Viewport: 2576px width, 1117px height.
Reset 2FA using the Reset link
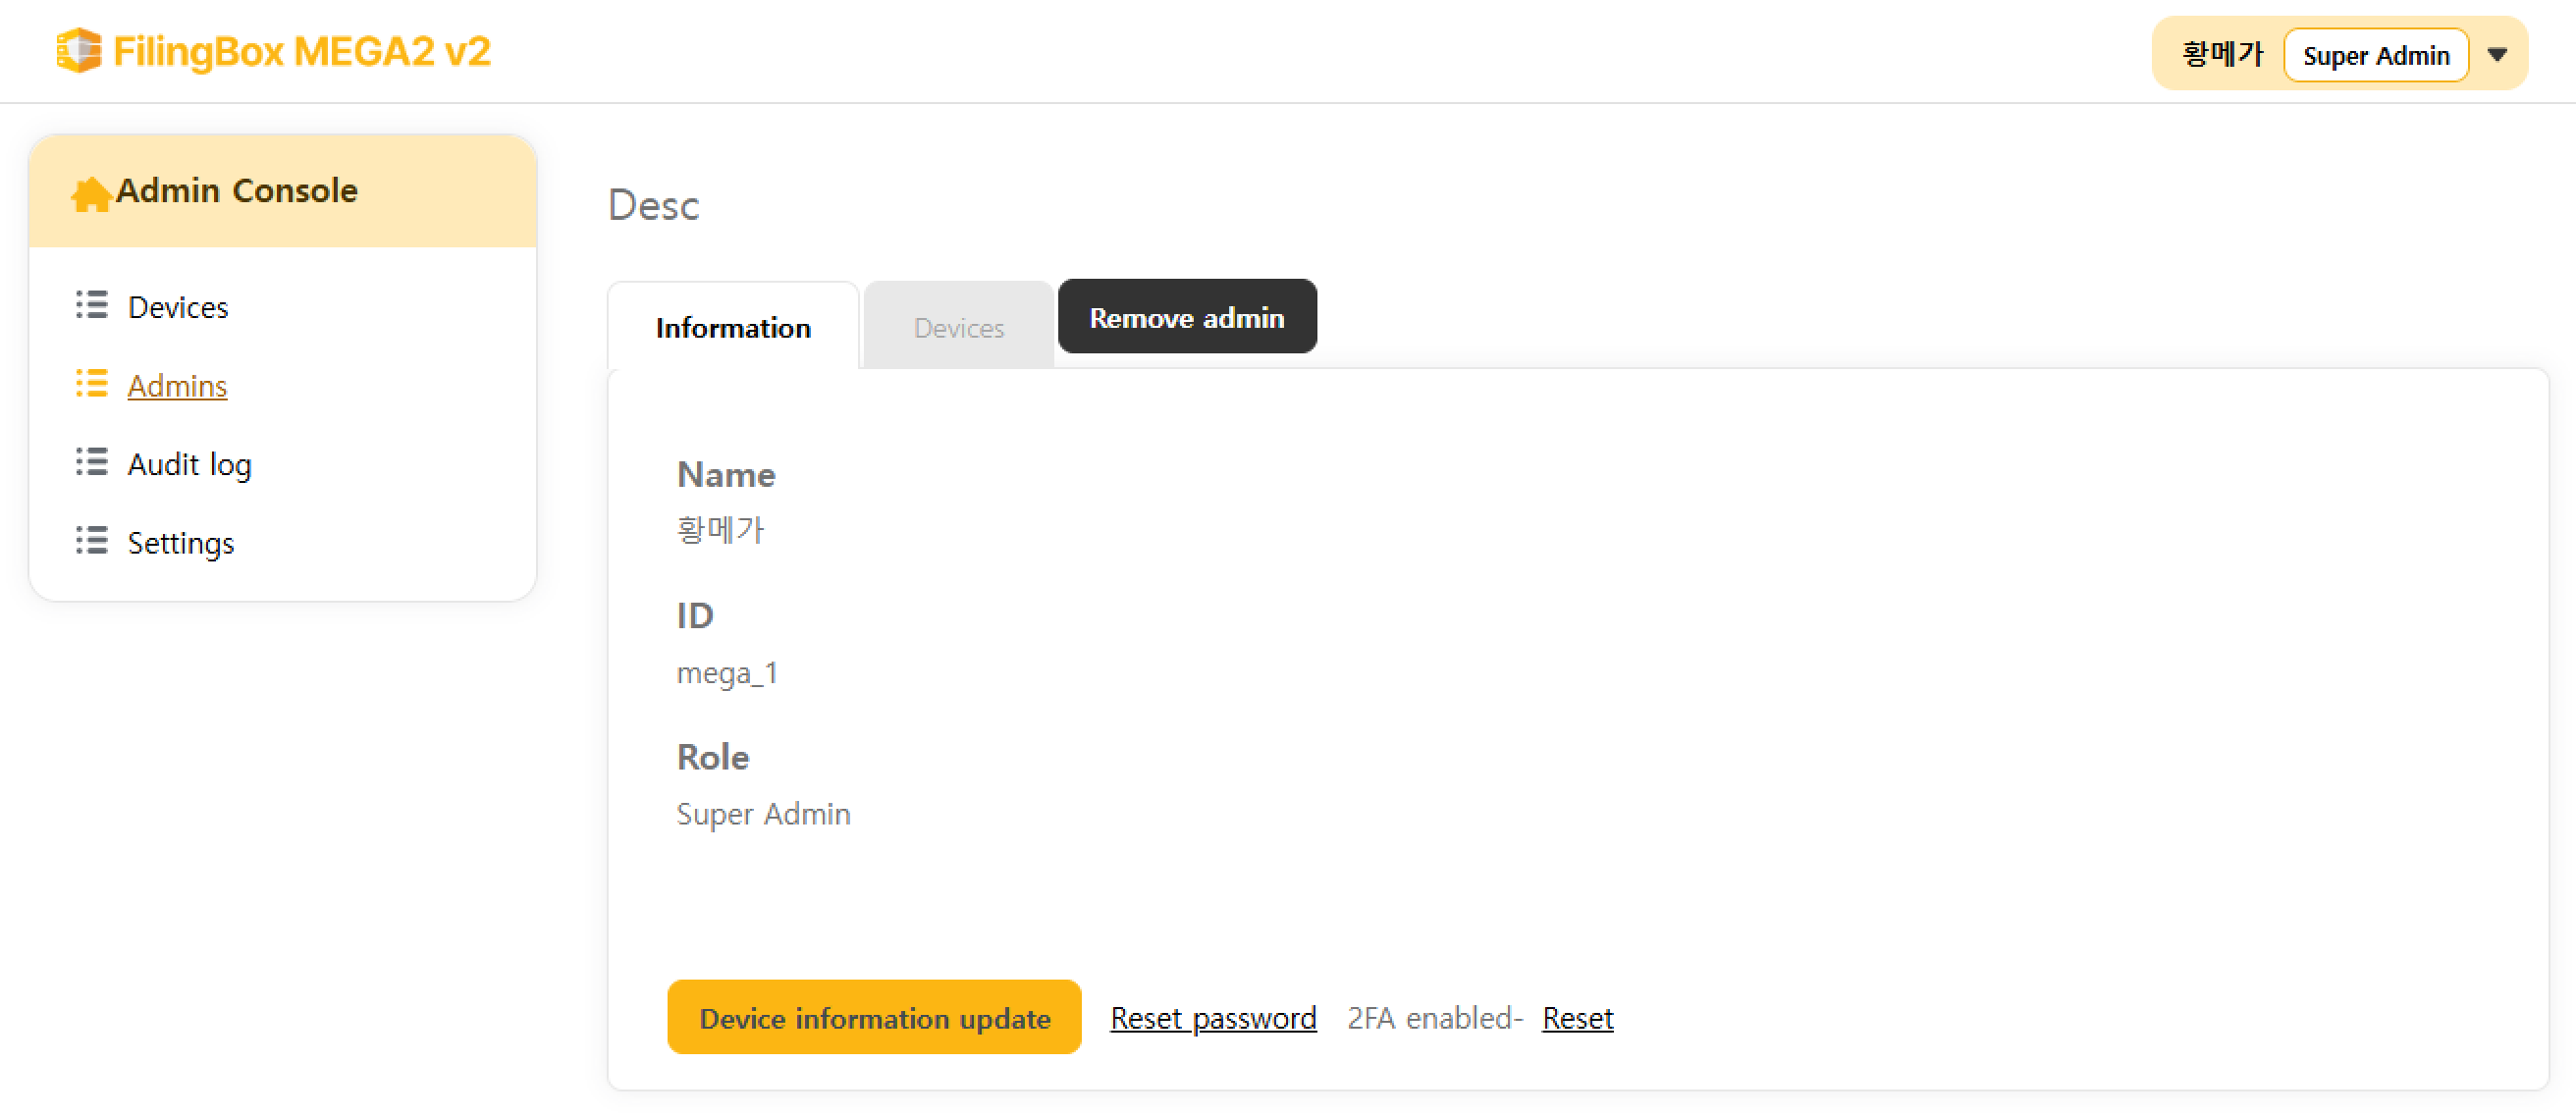click(1577, 1017)
